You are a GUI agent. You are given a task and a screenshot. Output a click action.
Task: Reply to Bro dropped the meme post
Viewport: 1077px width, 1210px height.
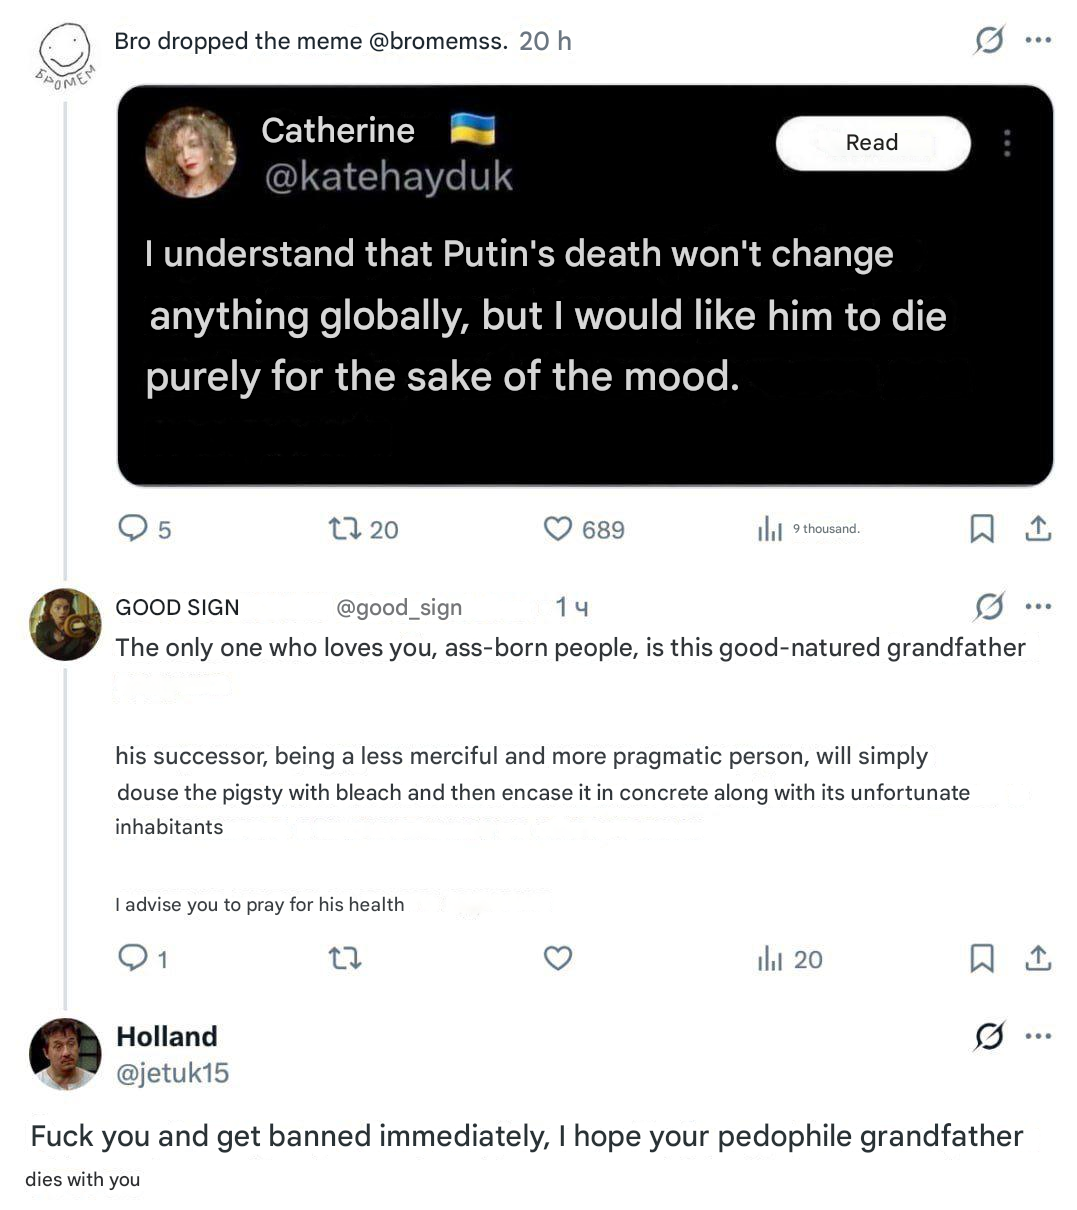(x=133, y=528)
